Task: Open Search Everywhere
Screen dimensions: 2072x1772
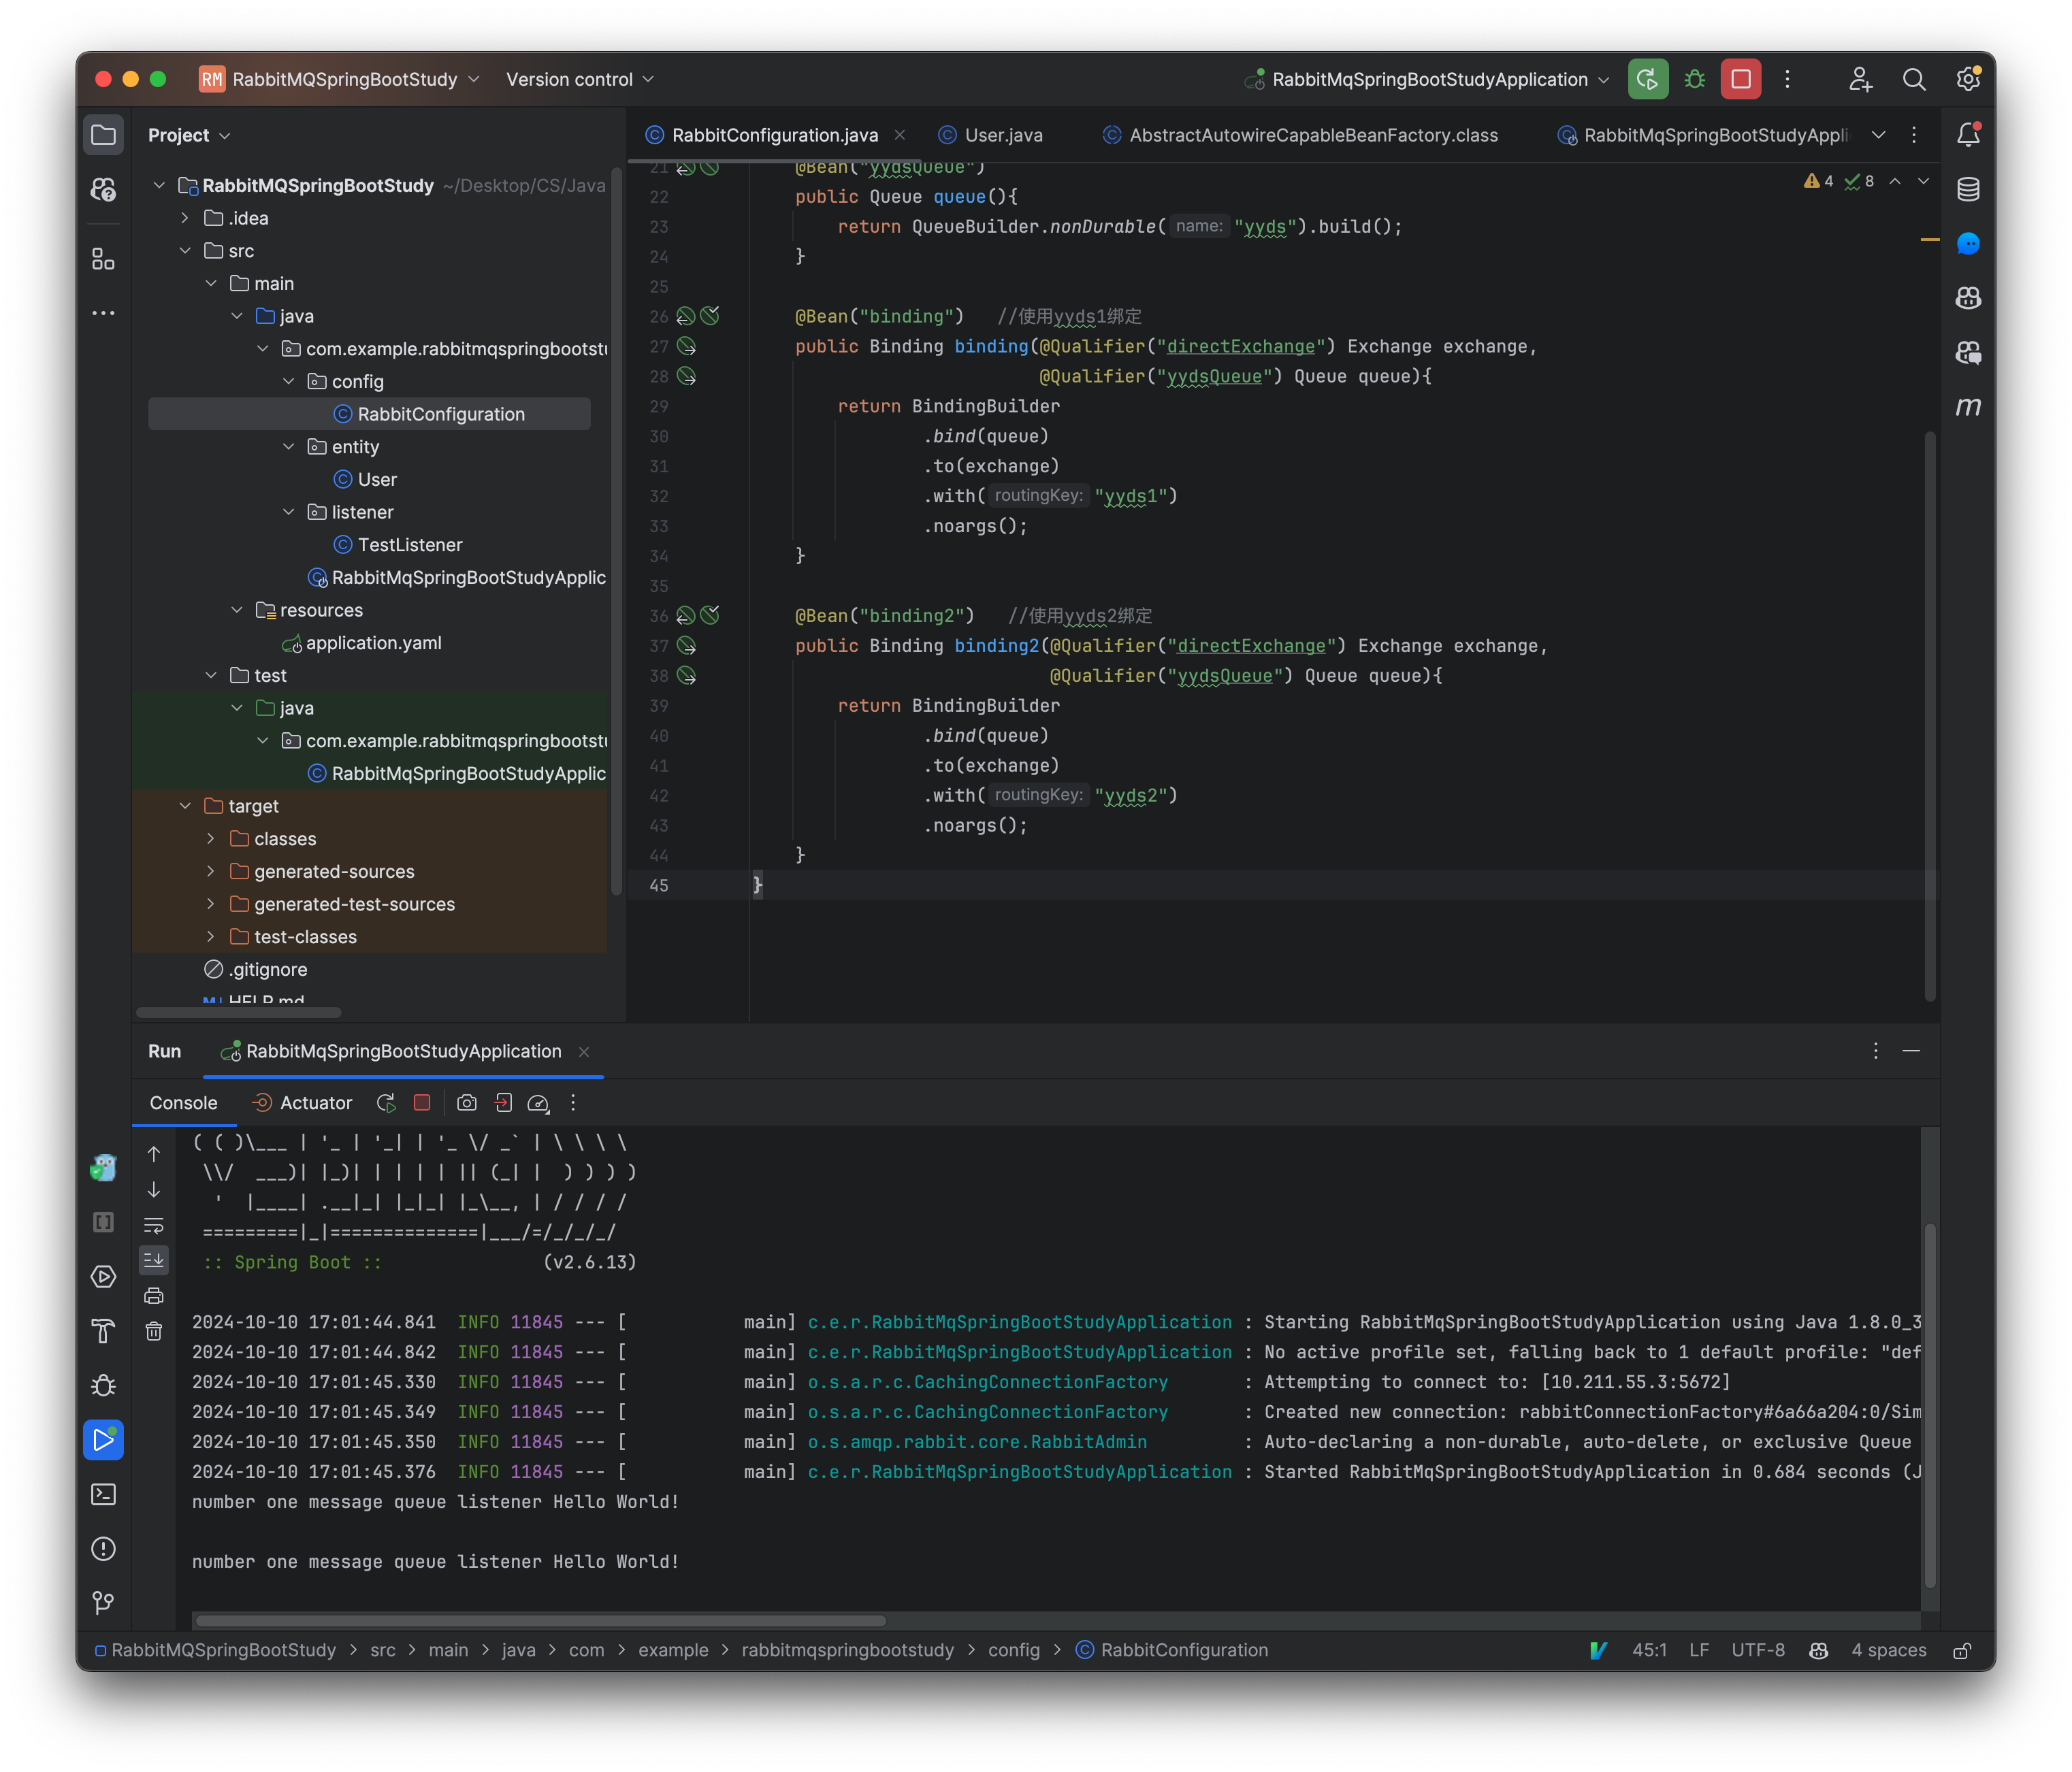Action: (1914, 79)
